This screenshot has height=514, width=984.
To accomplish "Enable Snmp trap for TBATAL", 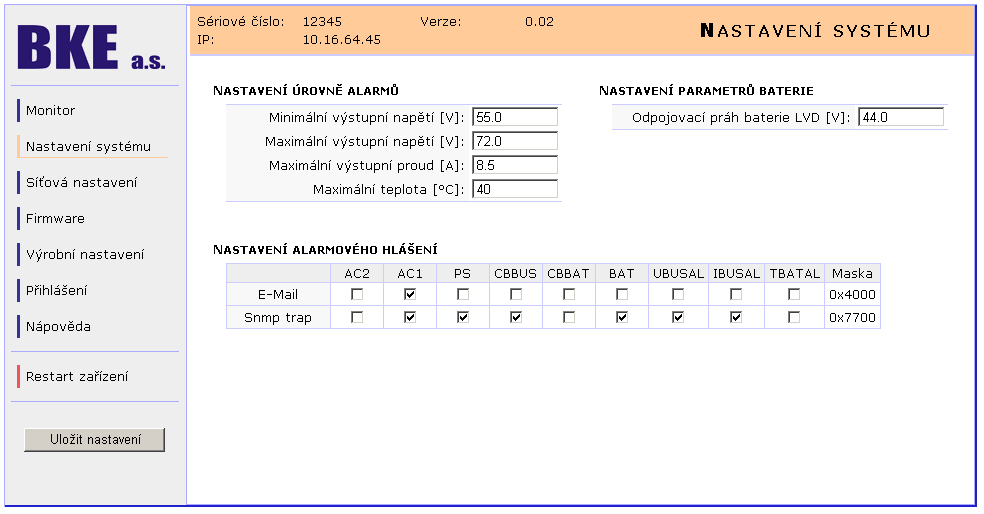I will 794,317.
